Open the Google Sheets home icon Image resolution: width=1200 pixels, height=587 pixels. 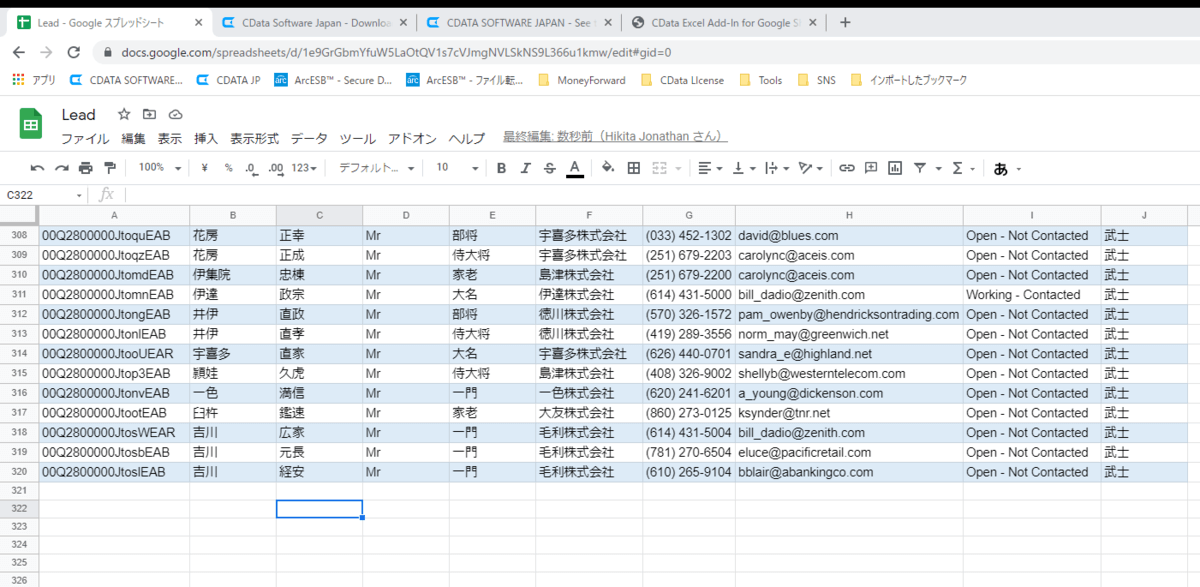click(31, 124)
